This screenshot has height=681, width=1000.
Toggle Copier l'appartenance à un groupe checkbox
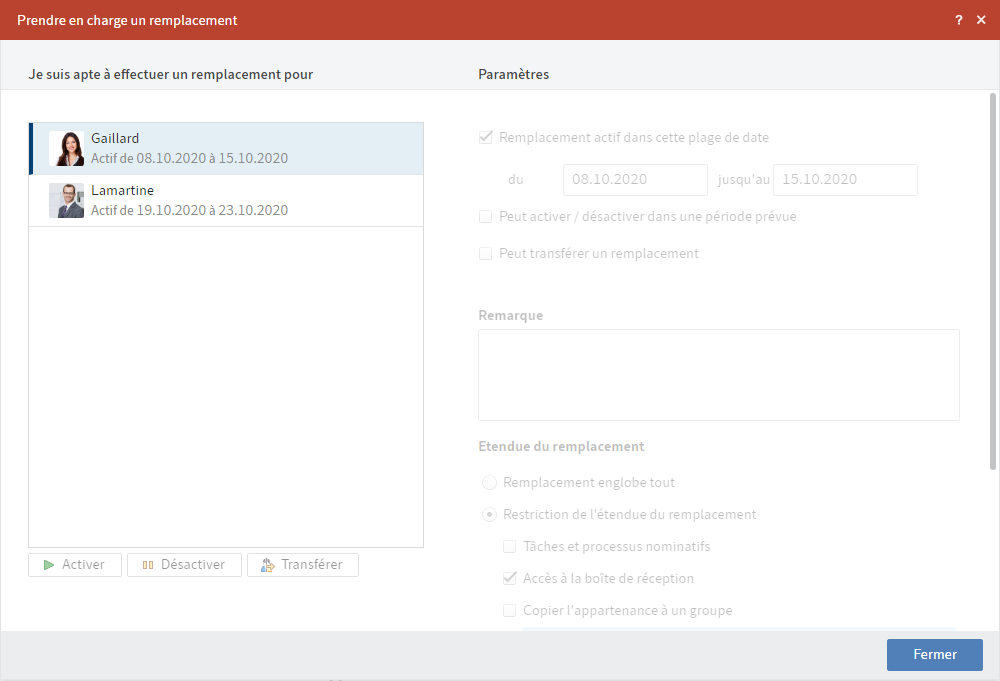510,611
